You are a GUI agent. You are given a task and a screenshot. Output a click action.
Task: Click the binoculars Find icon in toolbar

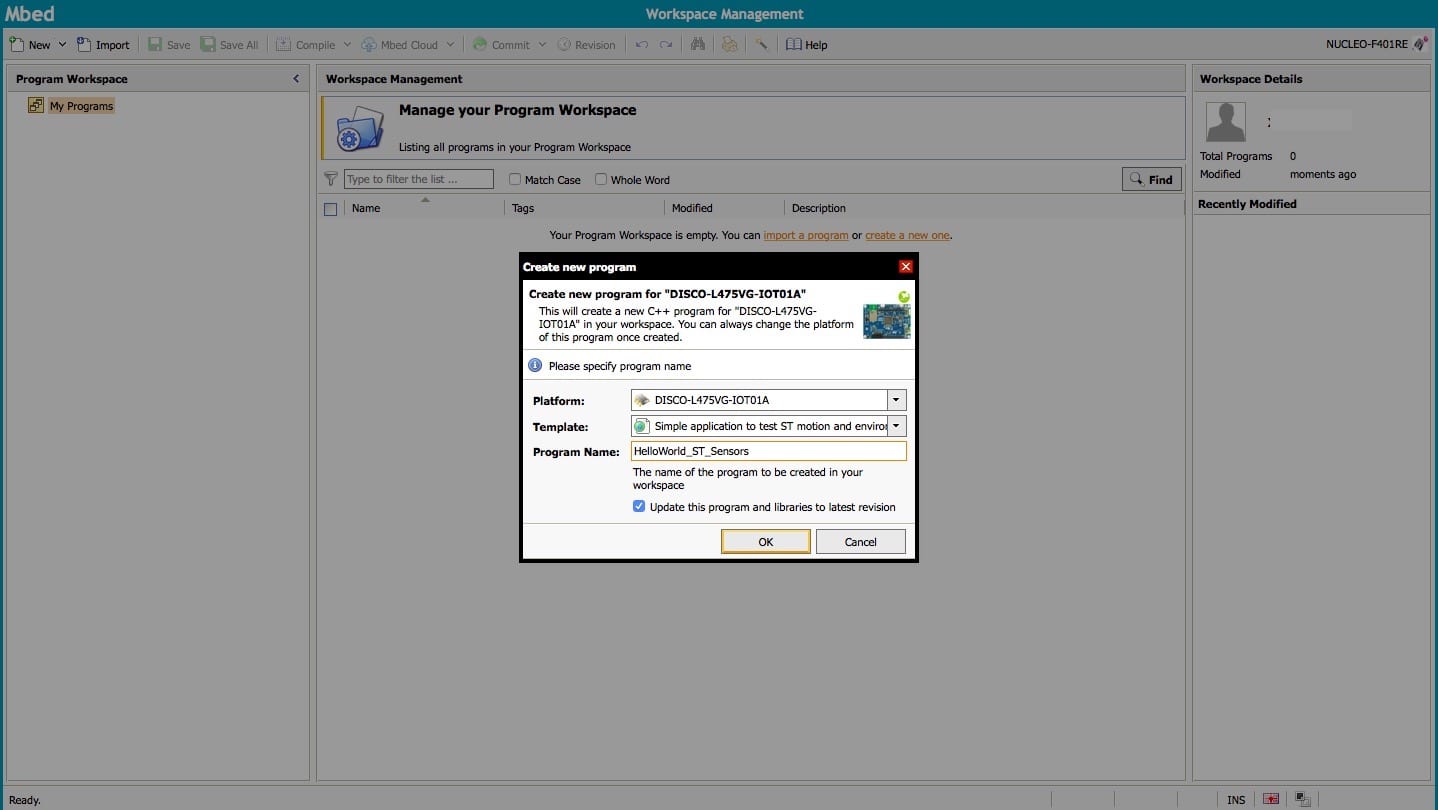coord(698,44)
